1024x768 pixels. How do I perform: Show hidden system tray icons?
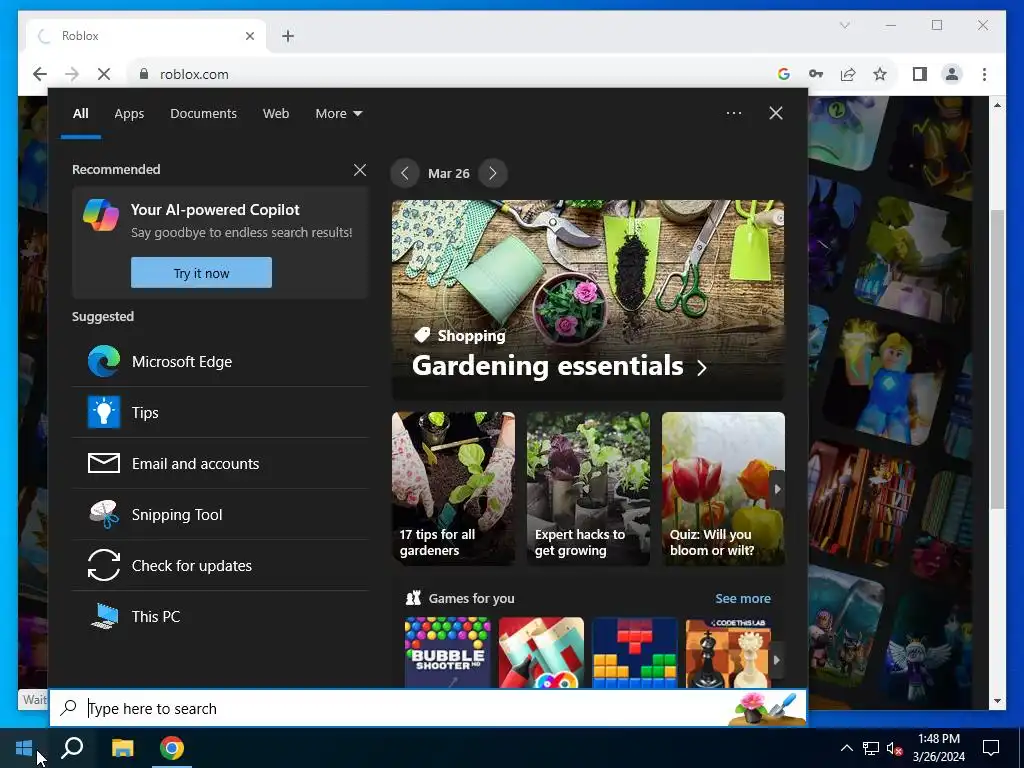coord(846,748)
